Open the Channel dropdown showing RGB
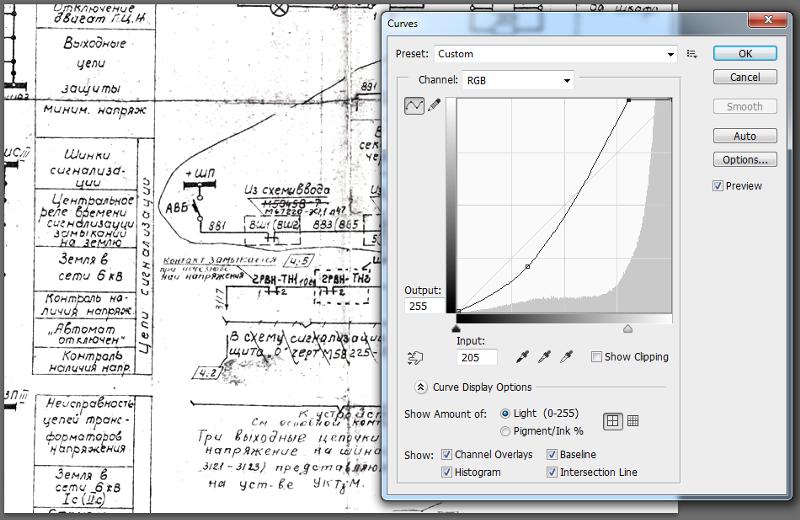Screen dimensions: 800x520 pyautogui.click(x=518, y=80)
